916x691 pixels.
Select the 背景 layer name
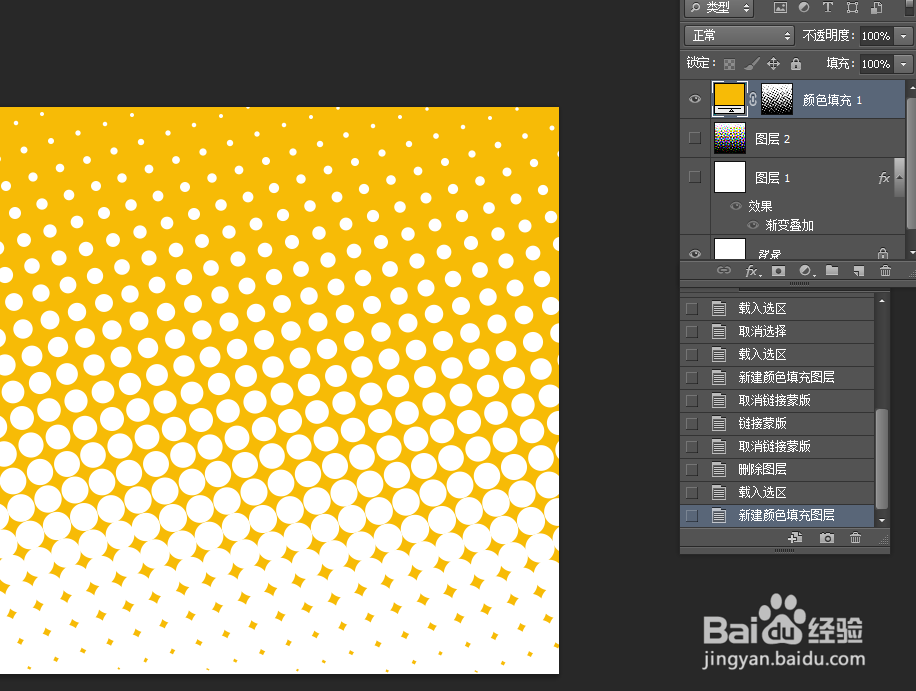[x=769, y=254]
